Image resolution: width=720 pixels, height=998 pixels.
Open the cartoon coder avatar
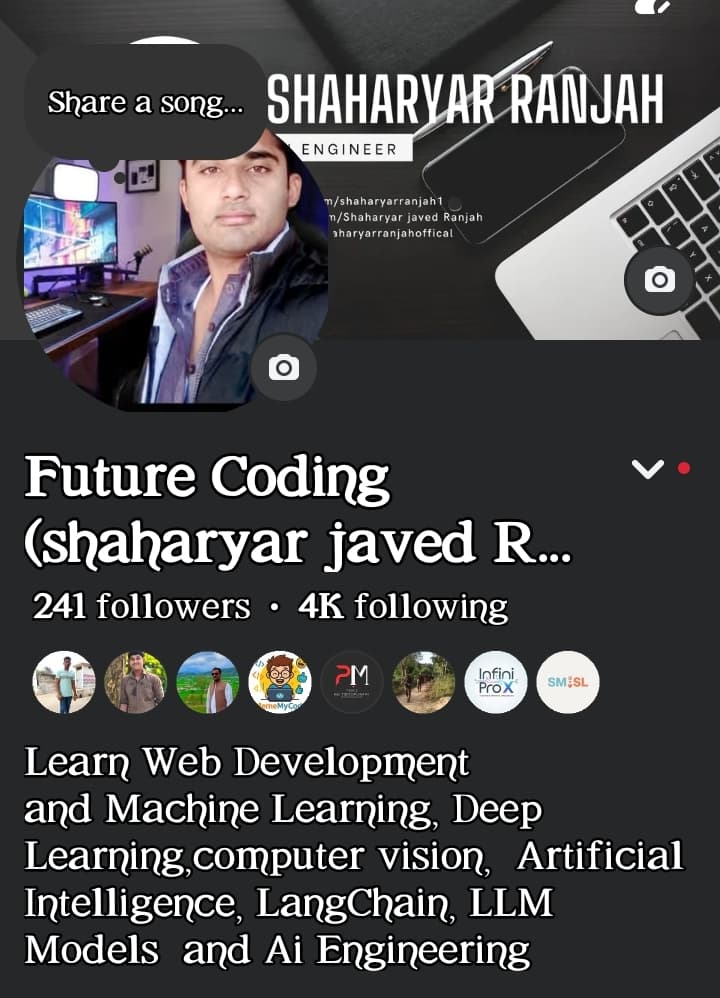(279, 682)
